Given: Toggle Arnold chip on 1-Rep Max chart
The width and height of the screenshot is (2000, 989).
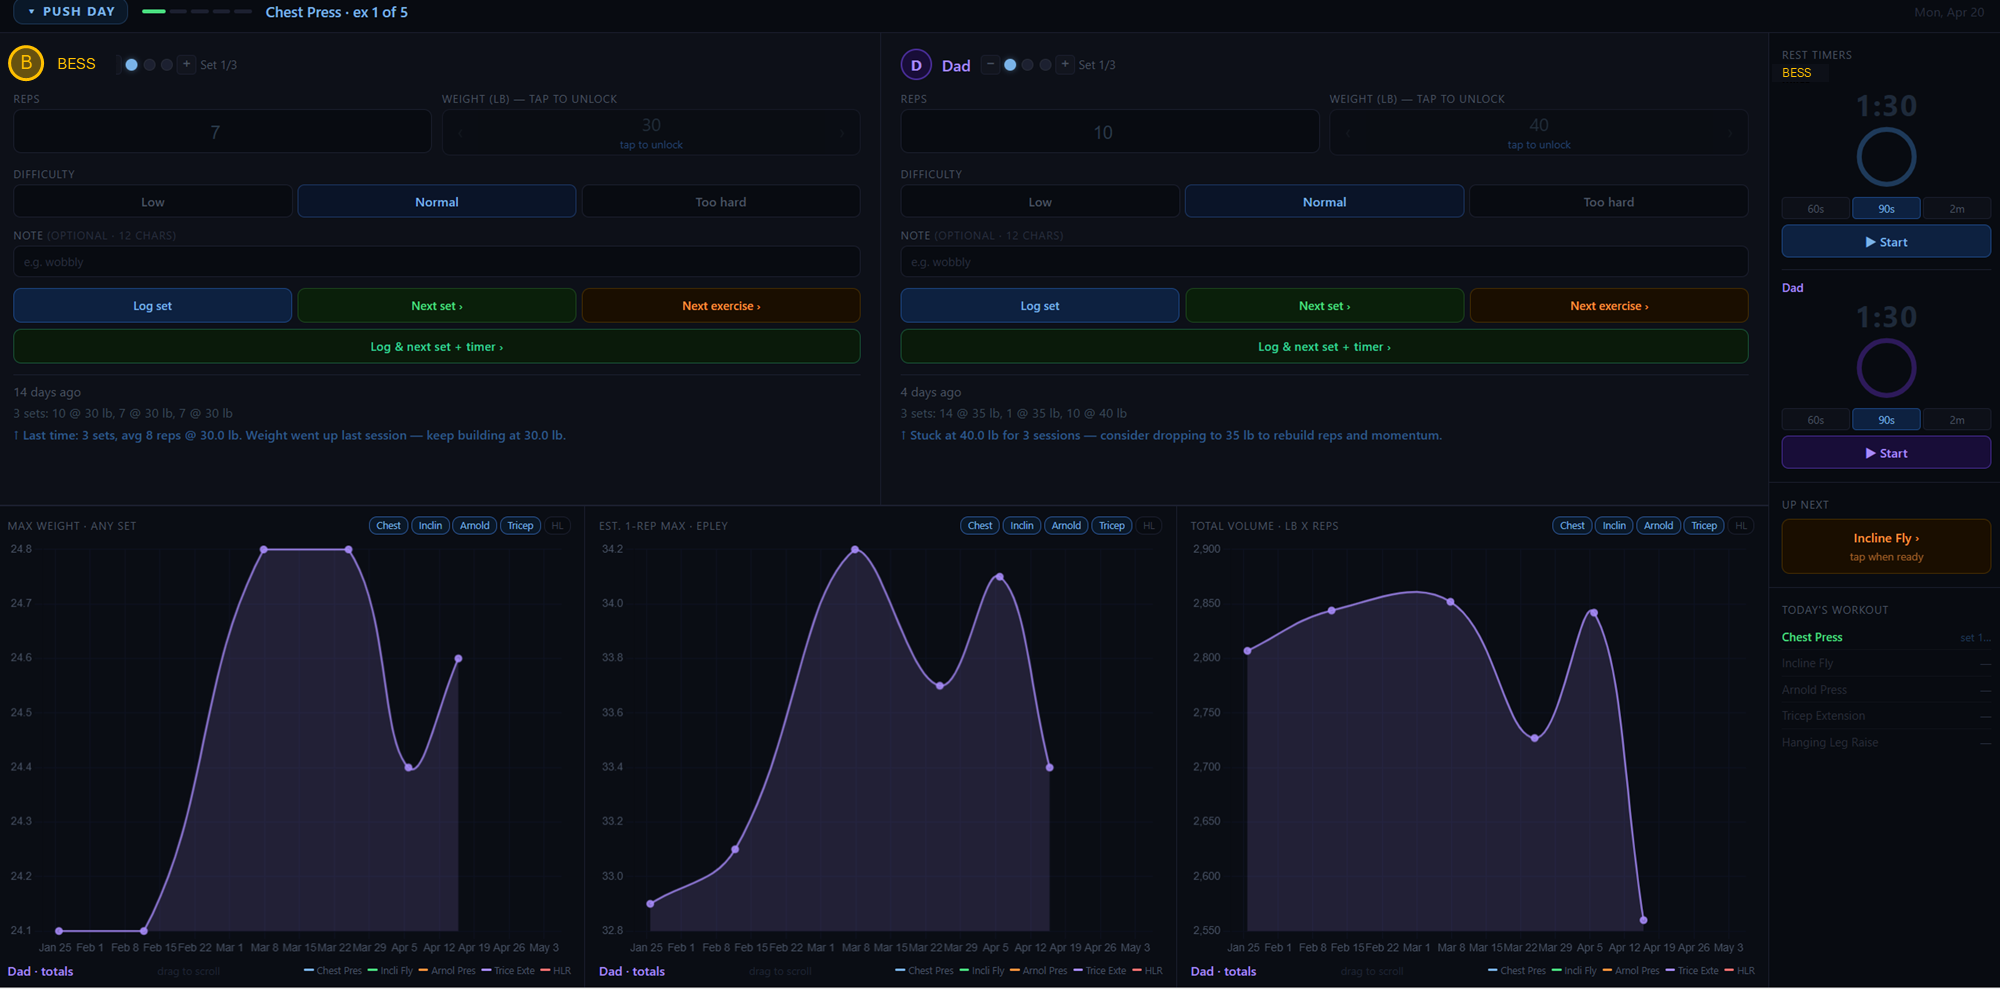Looking at the screenshot, I should pos(1066,526).
